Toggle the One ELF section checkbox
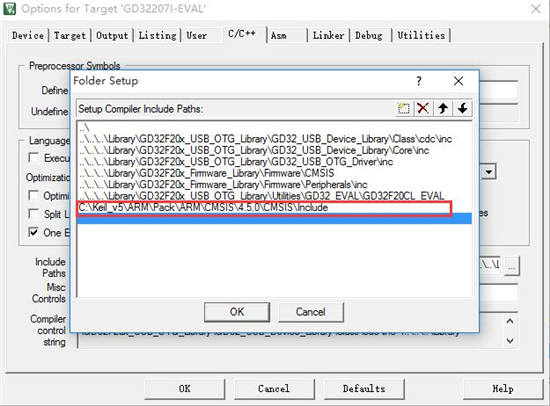Screen dimensions: 550x406 (33, 232)
